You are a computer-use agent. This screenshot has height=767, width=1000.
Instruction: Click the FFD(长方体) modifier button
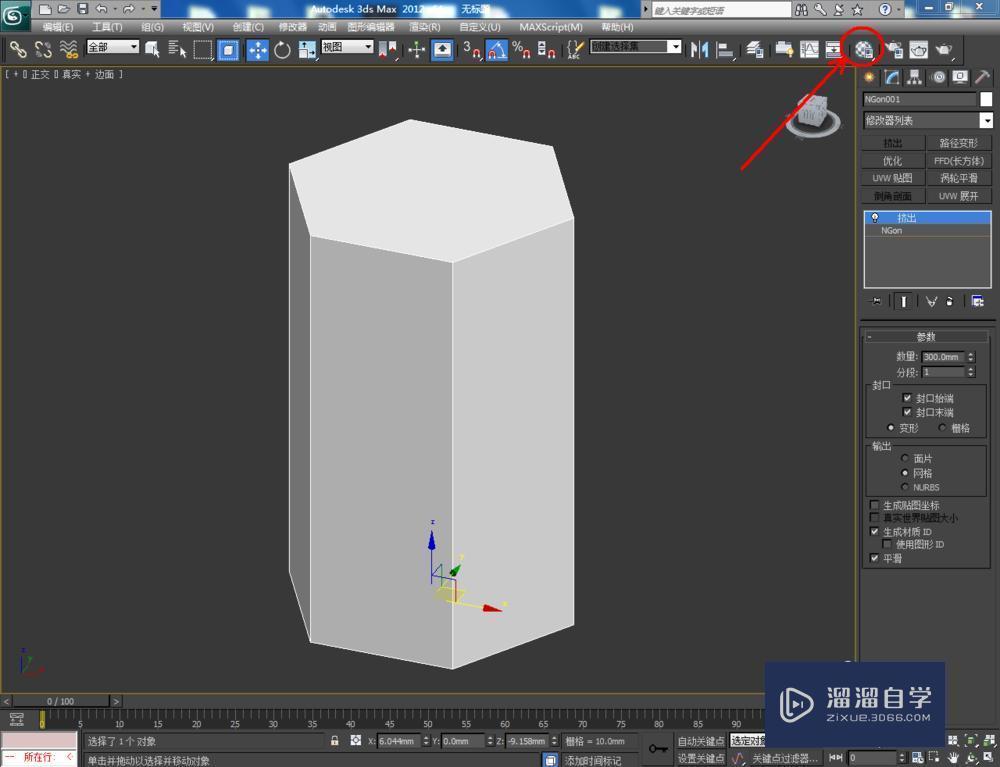point(959,158)
